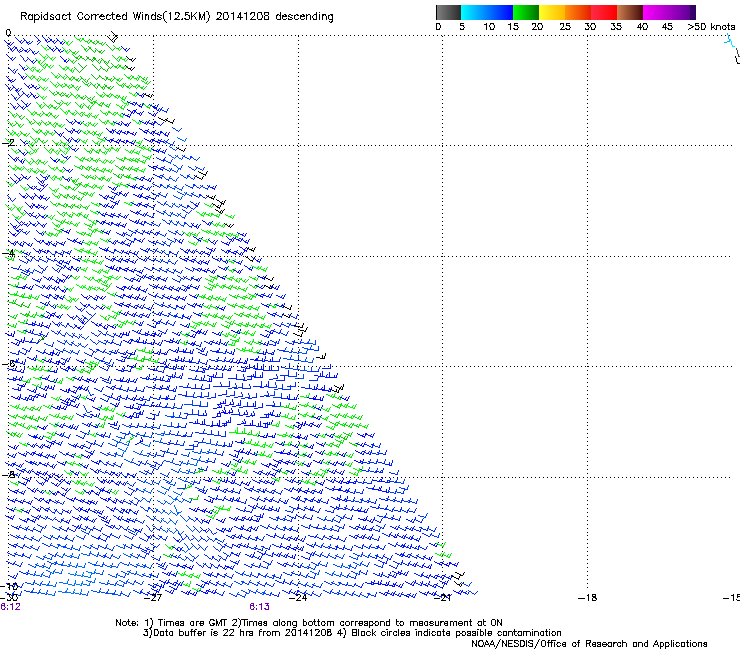Click the blue 5-15 knots legend band
The image size is (740, 650).
coord(487,12)
